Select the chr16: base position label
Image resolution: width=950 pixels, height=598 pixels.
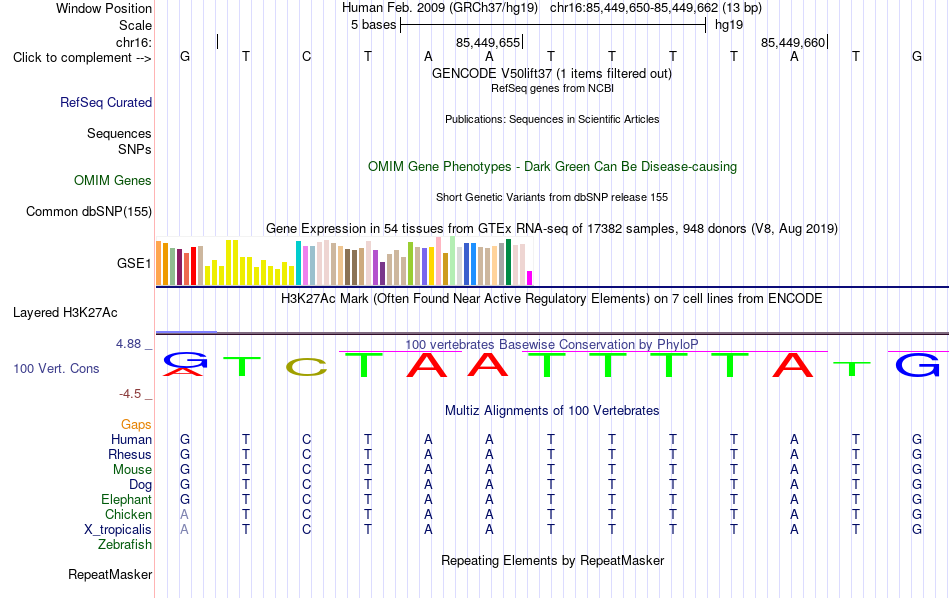click(x=134, y=42)
